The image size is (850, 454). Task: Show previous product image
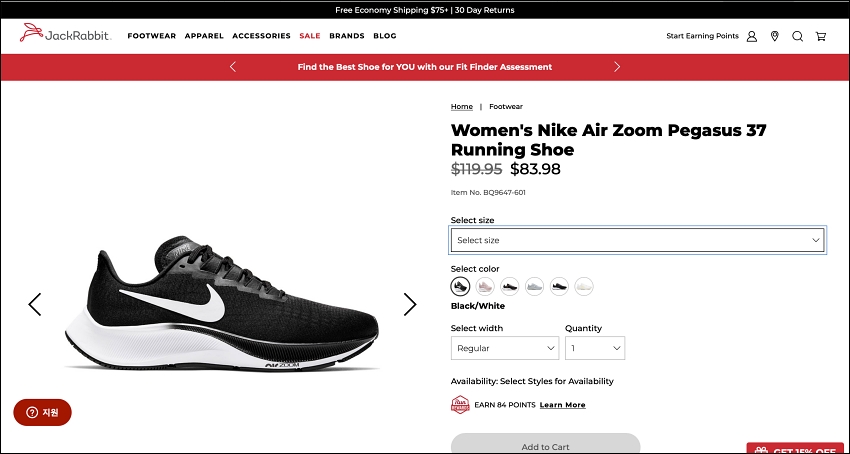35,304
